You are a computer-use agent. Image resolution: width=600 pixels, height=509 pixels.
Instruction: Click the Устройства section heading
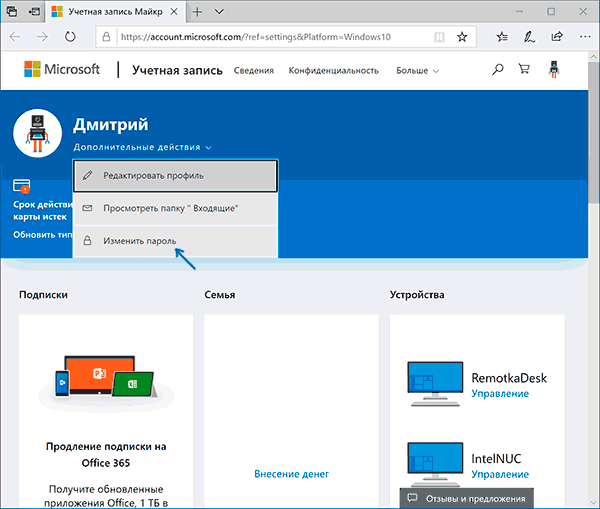(x=417, y=295)
